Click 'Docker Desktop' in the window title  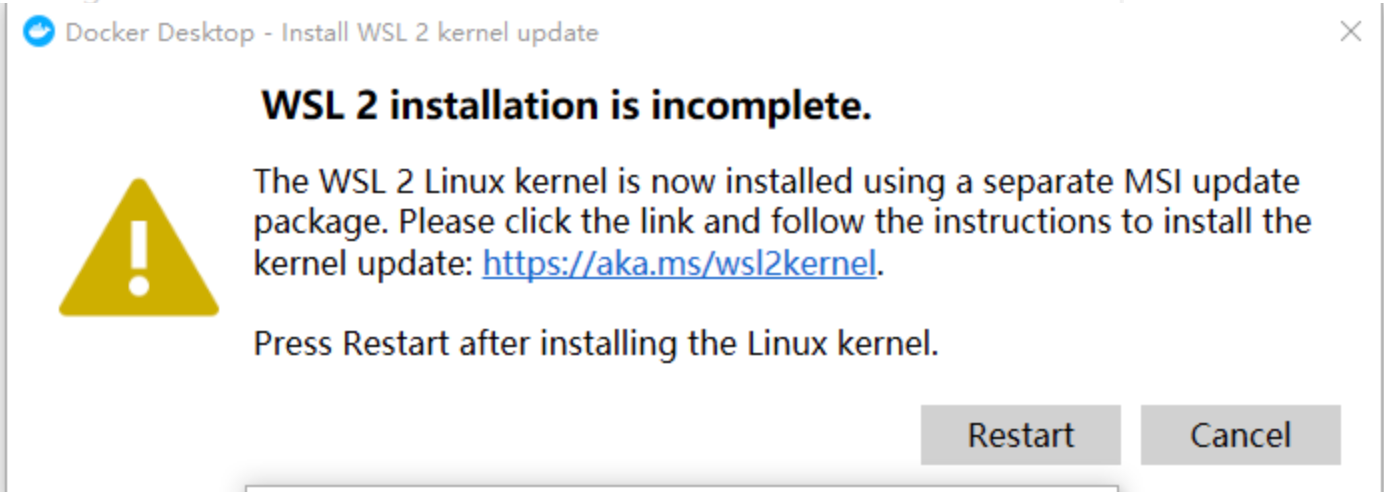coord(160,33)
